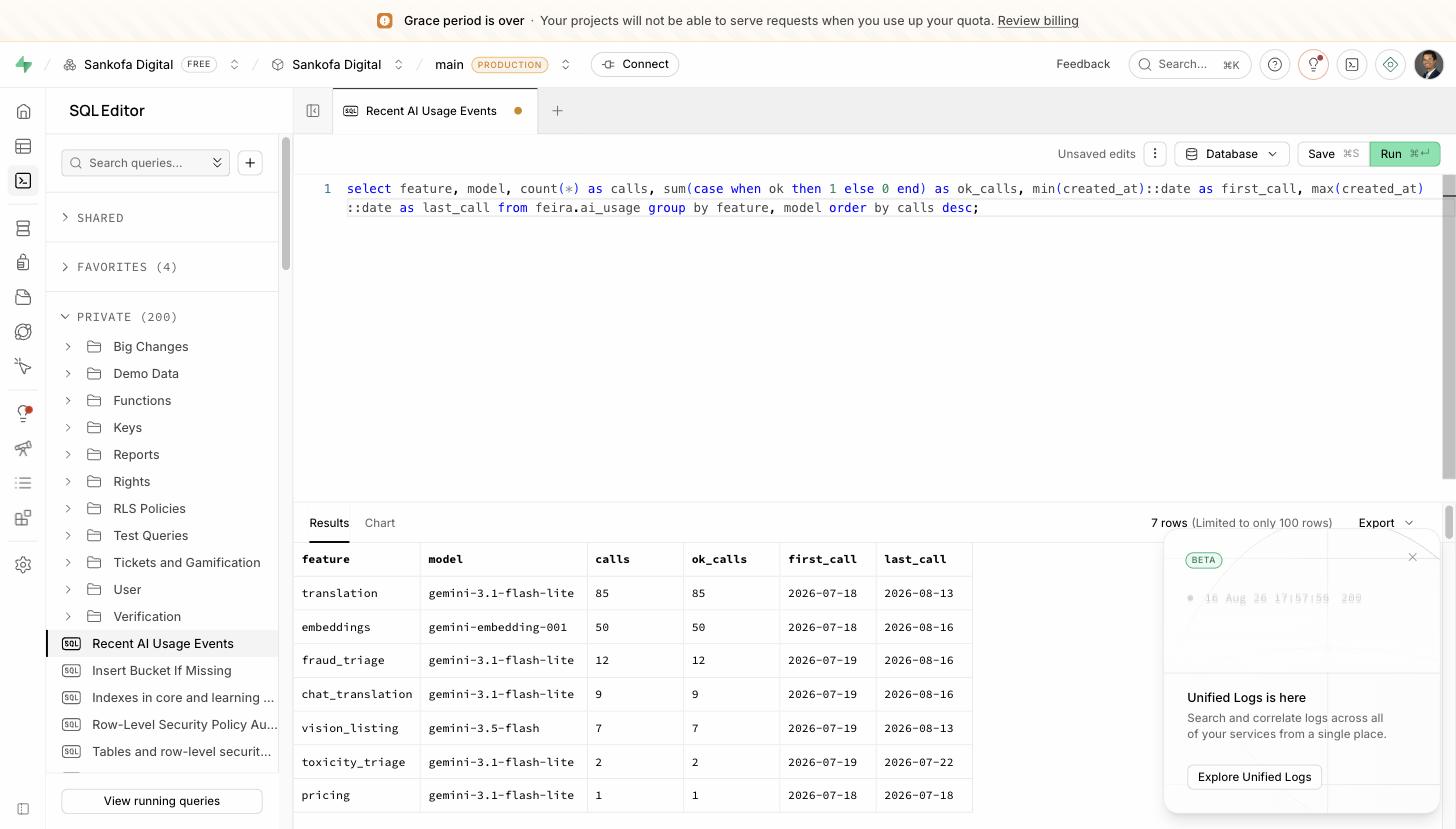Open Project Settings gear icon

point(23,564)
